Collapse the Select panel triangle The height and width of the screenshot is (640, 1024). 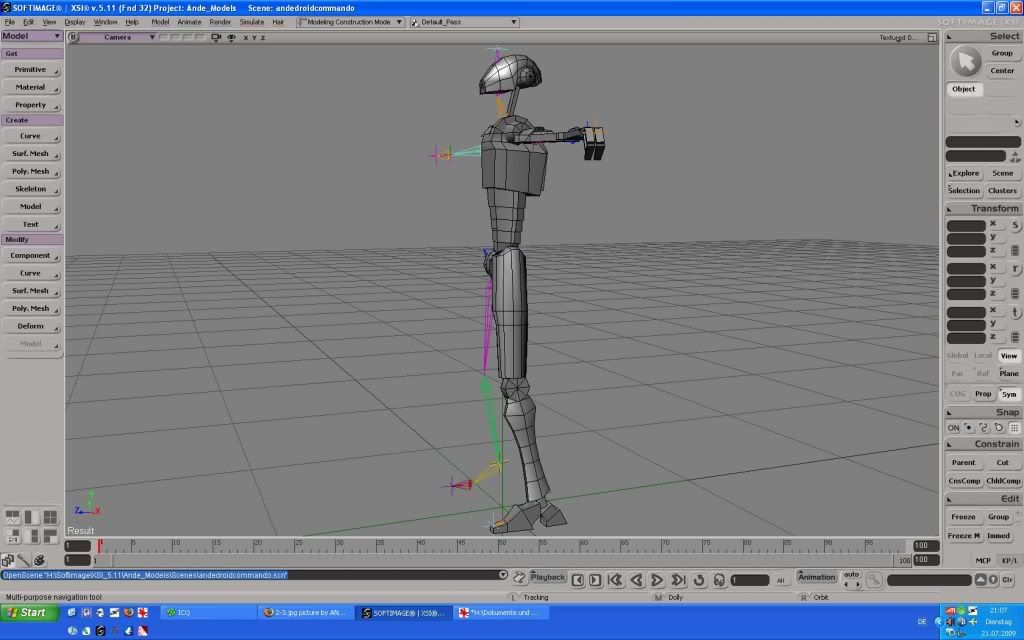tap(950, 37)
